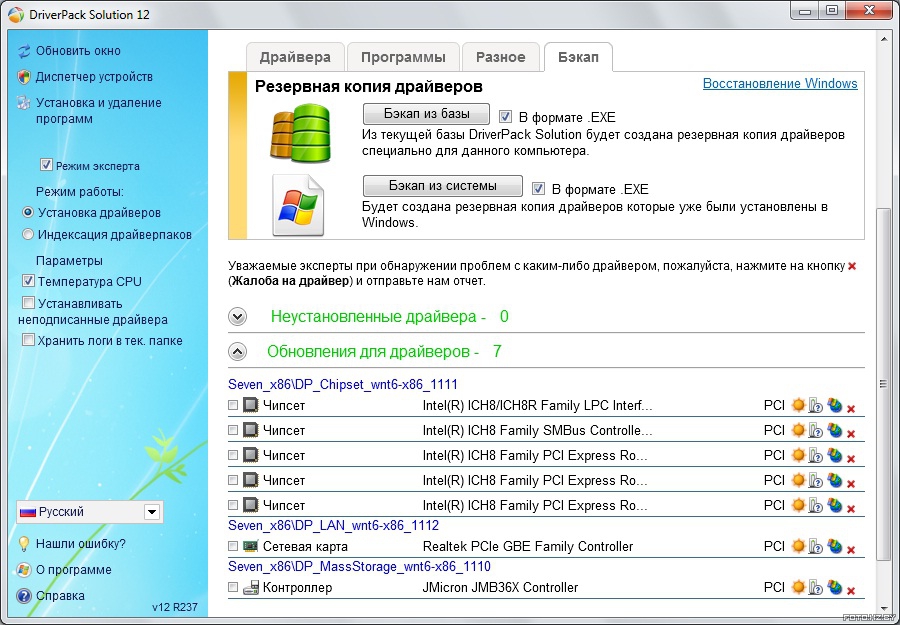Switch to the Программы tab
Screen dimensions: 900x625
point(403,57)
